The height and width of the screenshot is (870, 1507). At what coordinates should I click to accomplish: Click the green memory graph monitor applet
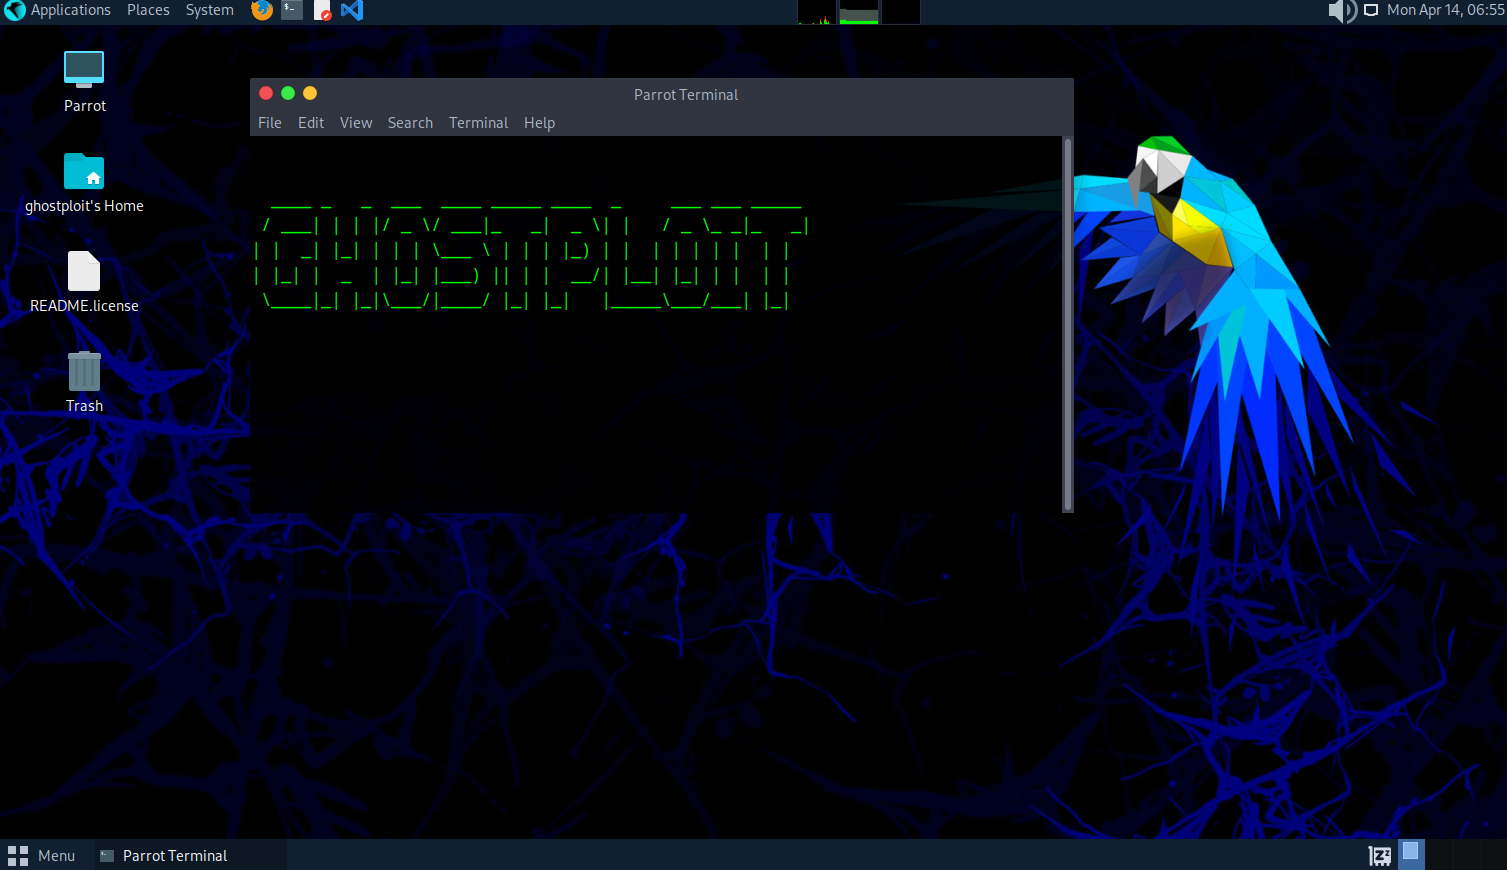pos(859,12)
